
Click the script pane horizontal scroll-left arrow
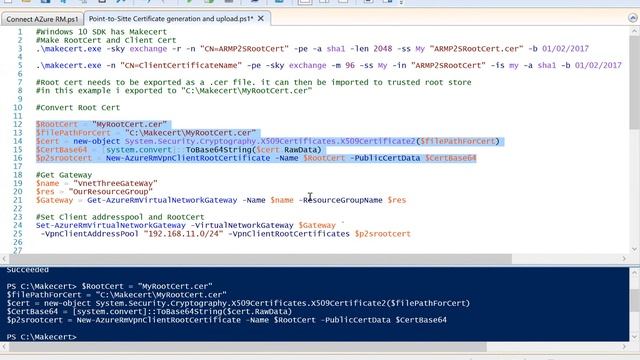4,259
